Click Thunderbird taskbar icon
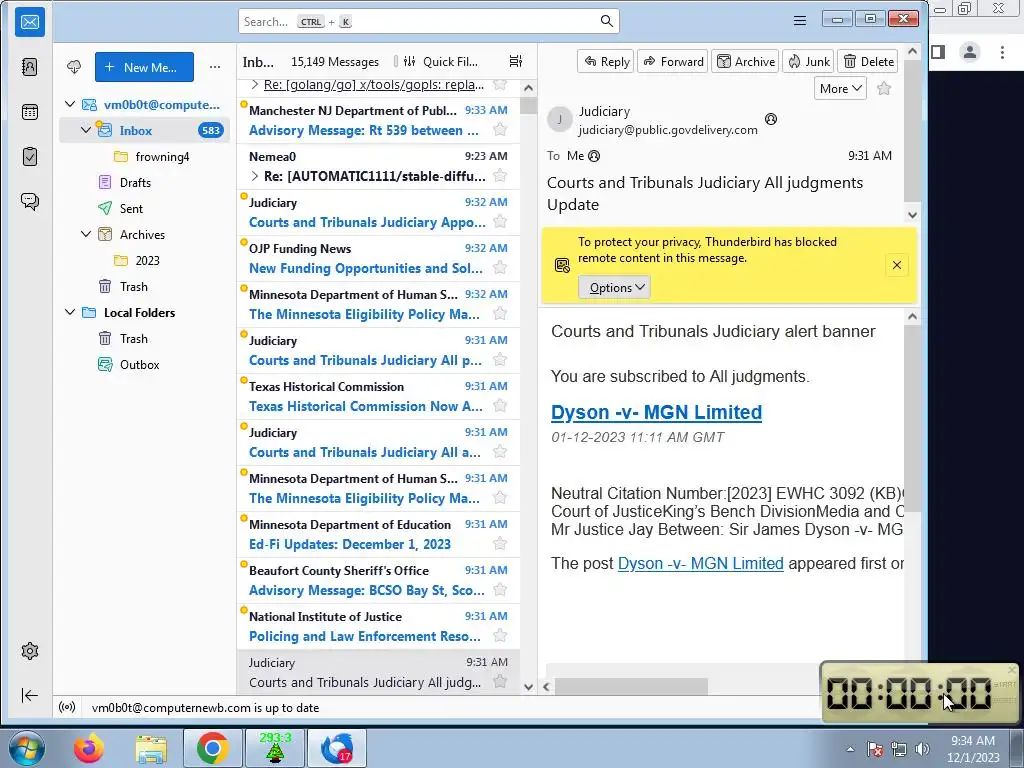 click(x=336, y=748)
